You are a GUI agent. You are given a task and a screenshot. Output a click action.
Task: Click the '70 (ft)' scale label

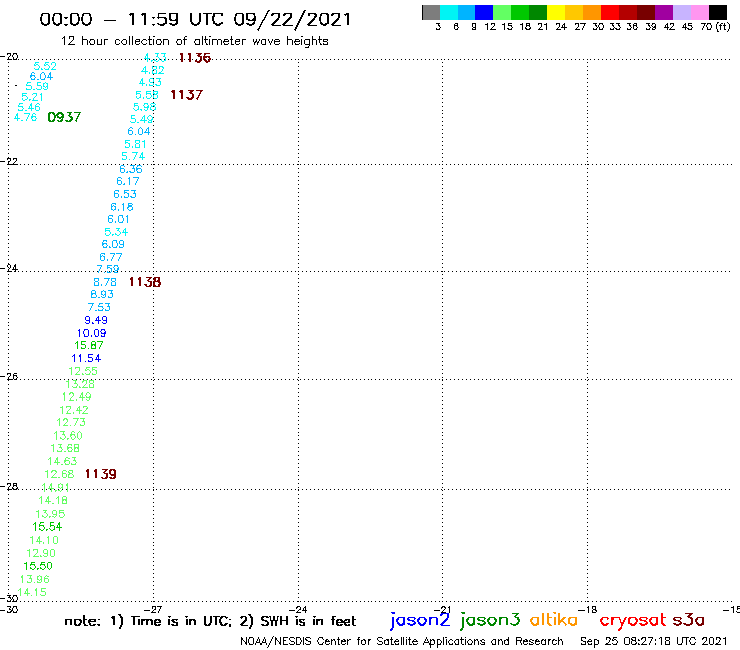pos(715,26)
